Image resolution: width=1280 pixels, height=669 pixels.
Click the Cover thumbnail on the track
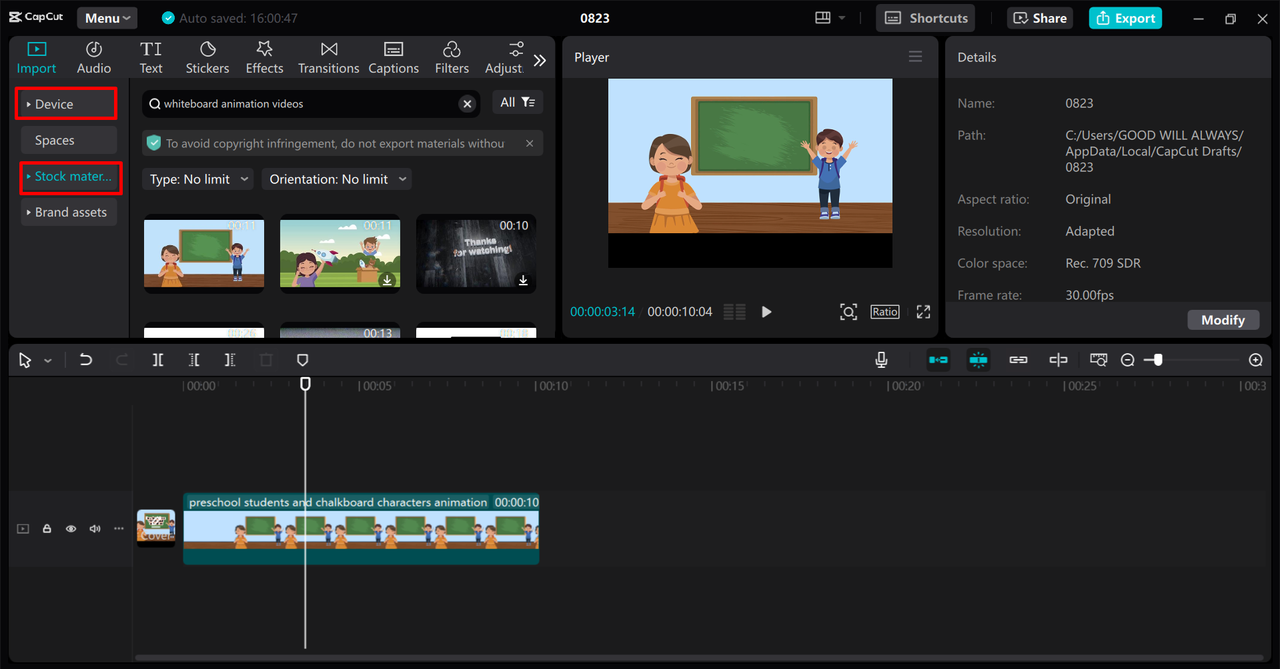click(156, 528)
